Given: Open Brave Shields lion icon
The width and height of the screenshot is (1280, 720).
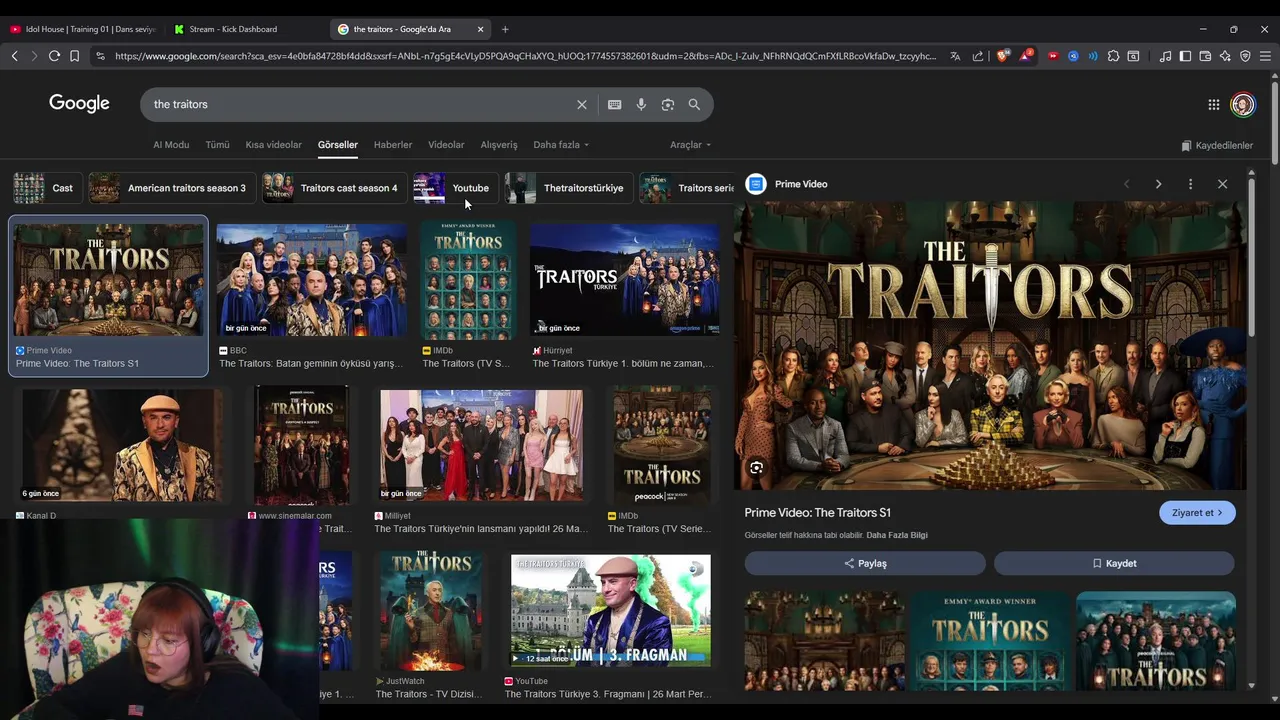Looking at the screenshot, I should click(x=1003, y=56).
